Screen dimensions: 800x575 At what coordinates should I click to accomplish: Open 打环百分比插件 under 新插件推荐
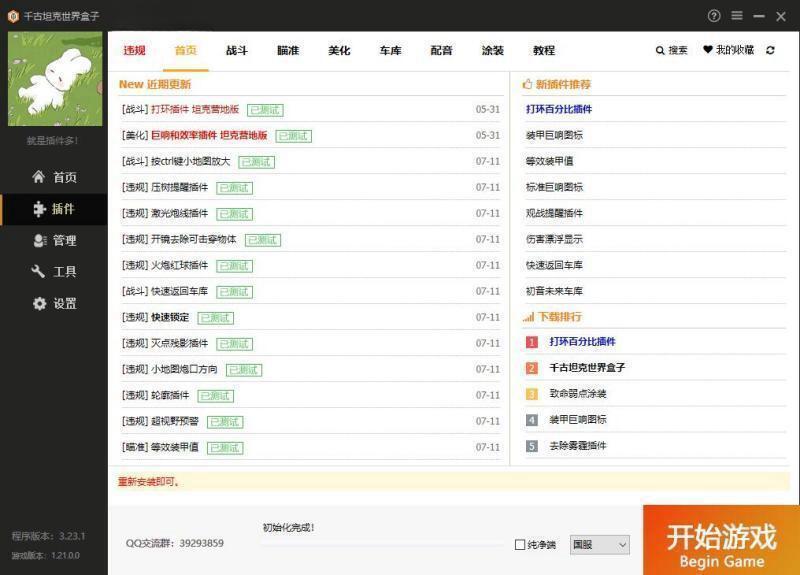pos(559,109)
